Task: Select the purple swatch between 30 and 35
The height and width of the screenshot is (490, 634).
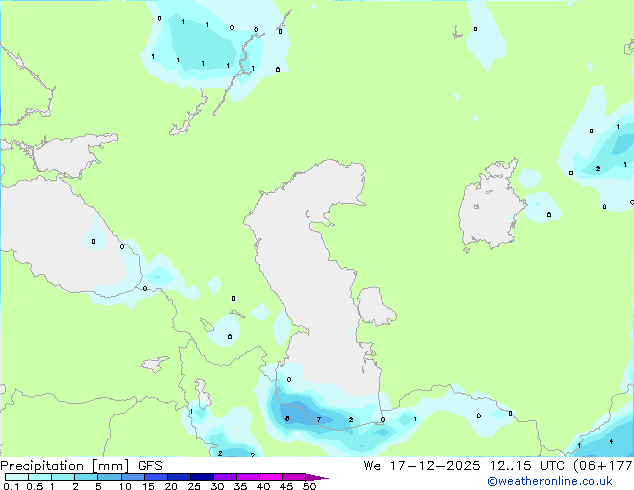Action: pos(224,477)
